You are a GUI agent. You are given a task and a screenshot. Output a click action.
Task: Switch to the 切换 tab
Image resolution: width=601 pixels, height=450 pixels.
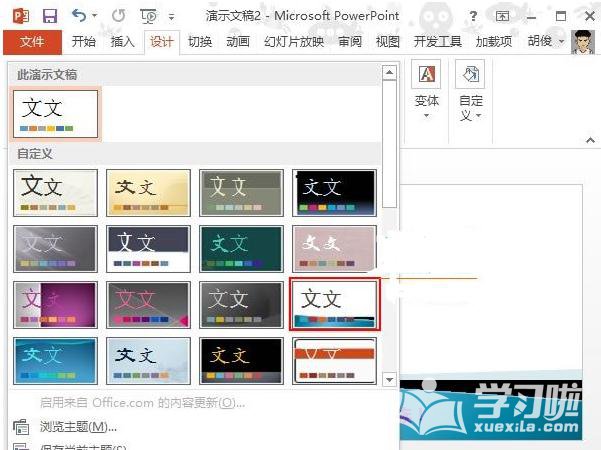tap(200, 41)
